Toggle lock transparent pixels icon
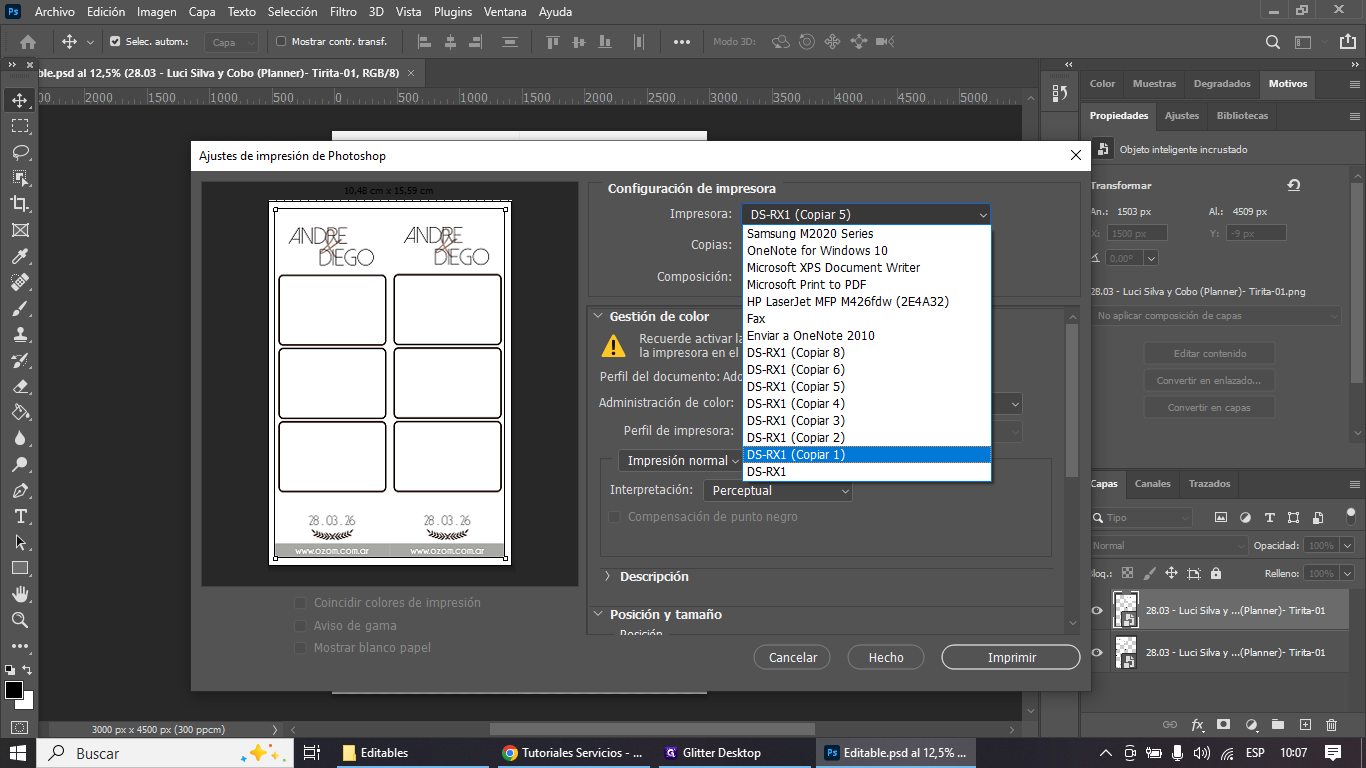The image size is (1366, 768). (x=1128, y=574)
